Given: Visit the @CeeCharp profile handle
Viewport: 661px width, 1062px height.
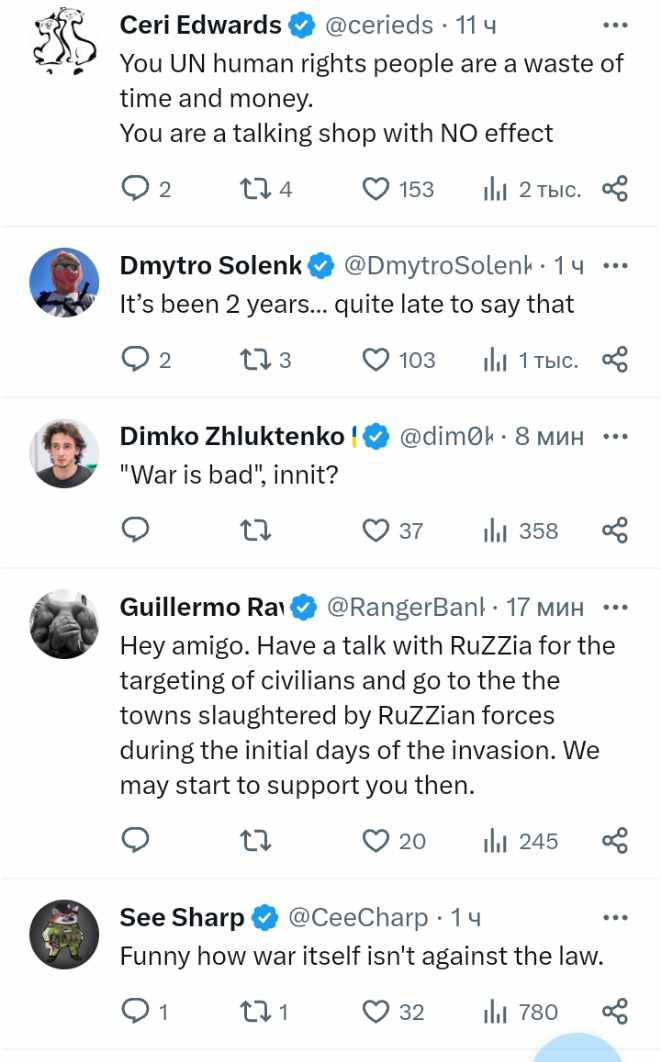Looking at the screenshot, I should click(x=357, y=917).
